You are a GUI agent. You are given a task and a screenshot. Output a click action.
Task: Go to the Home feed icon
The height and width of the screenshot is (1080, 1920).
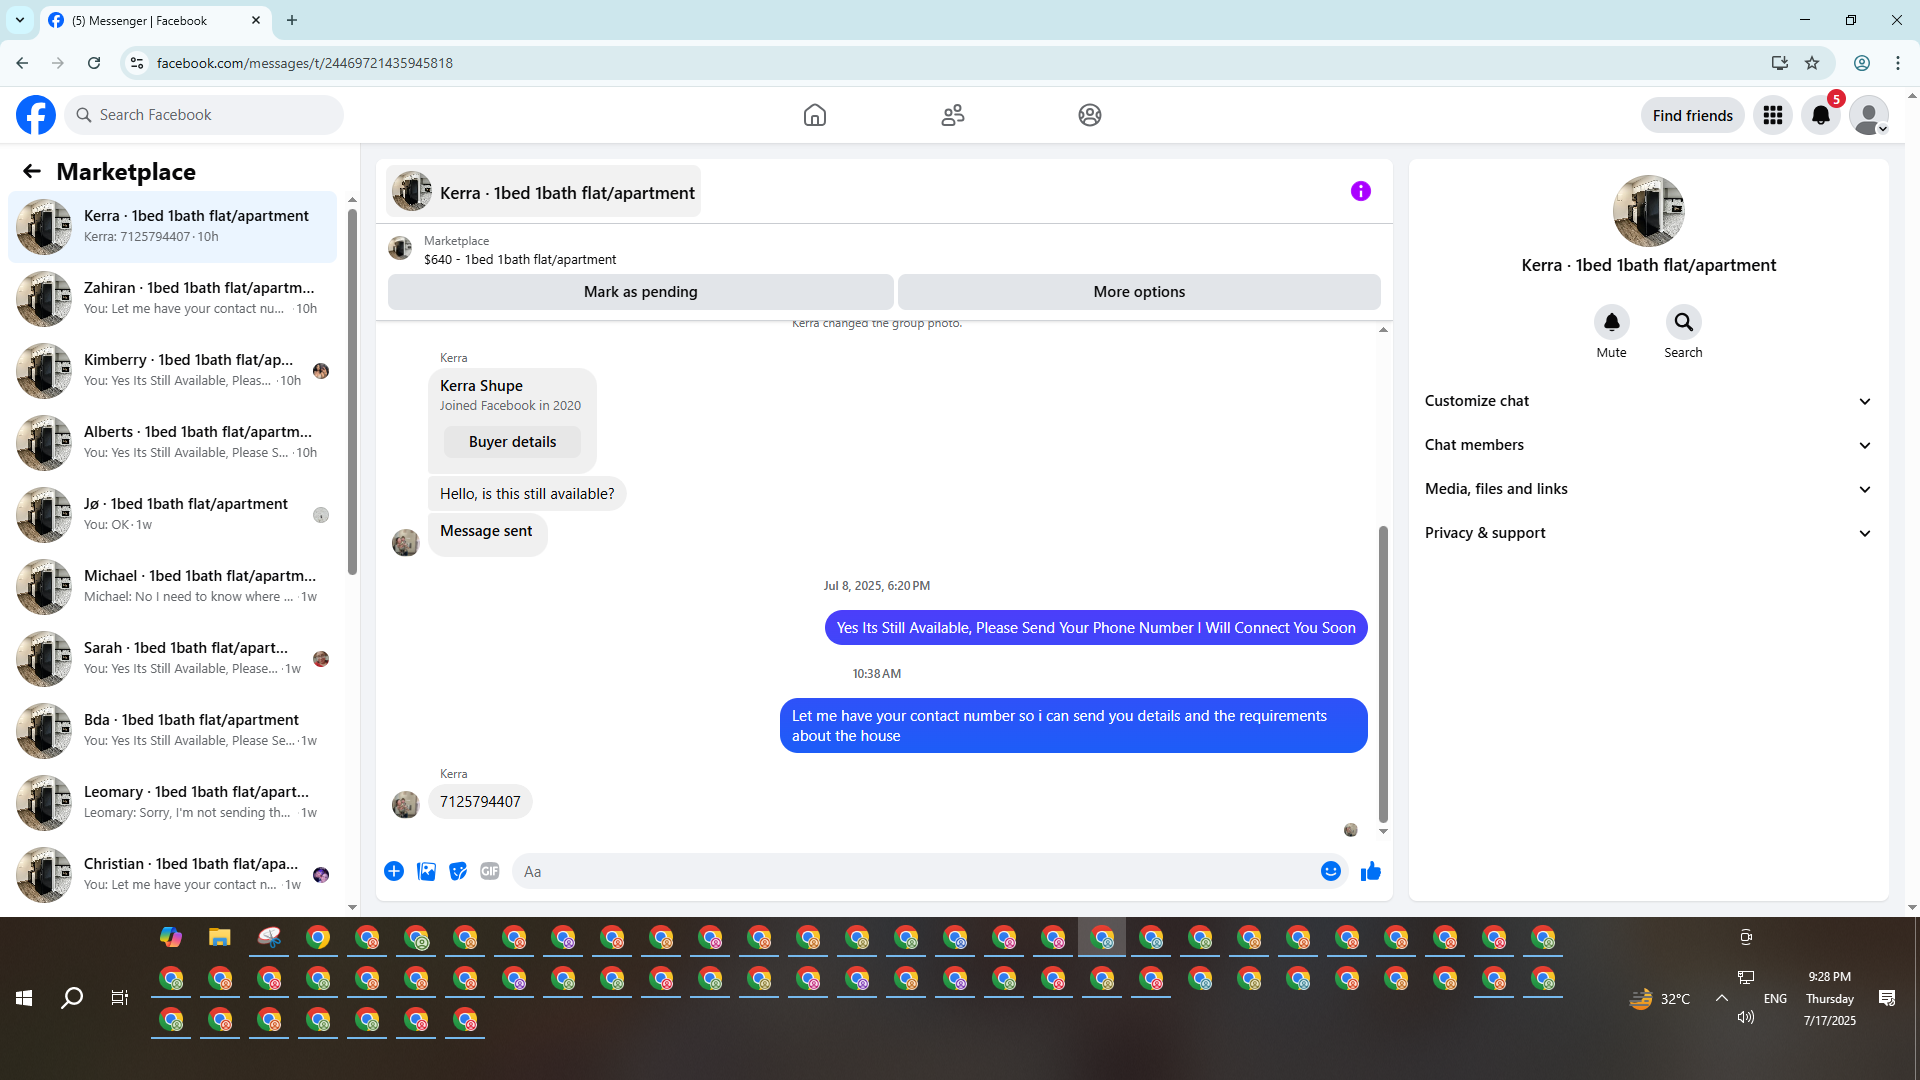815,115
